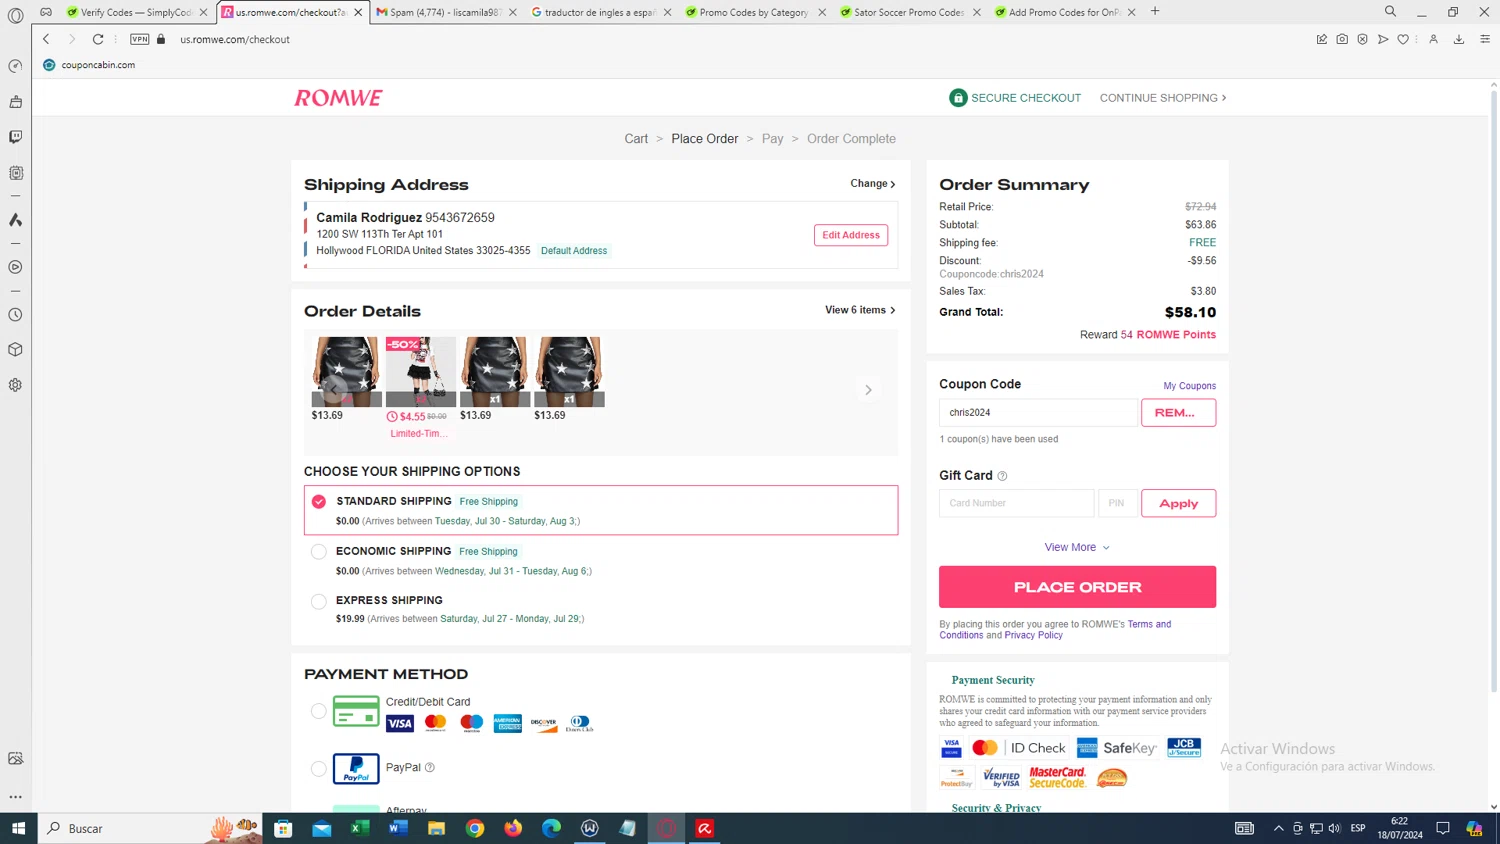1500x844 pixels.
Task: Reload the current page
Action: [98, 39]
